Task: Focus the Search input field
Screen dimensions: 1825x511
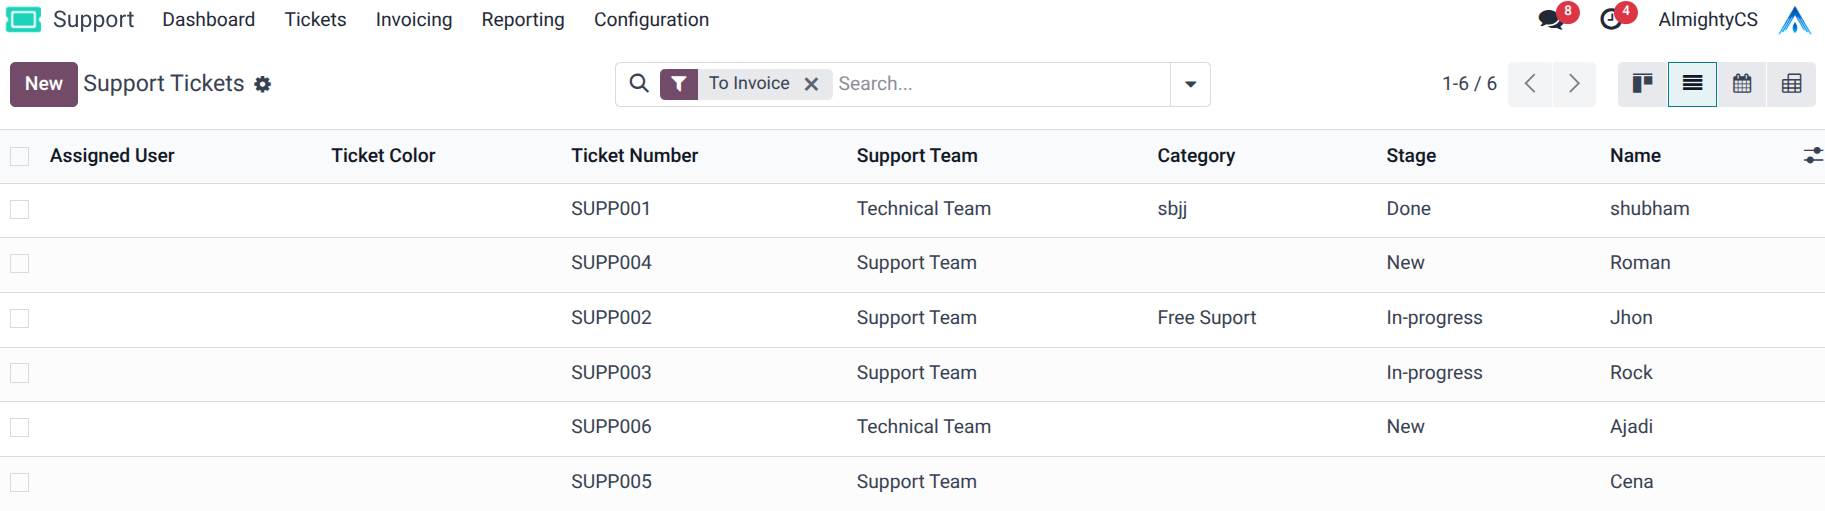Action: point(1000,84)
